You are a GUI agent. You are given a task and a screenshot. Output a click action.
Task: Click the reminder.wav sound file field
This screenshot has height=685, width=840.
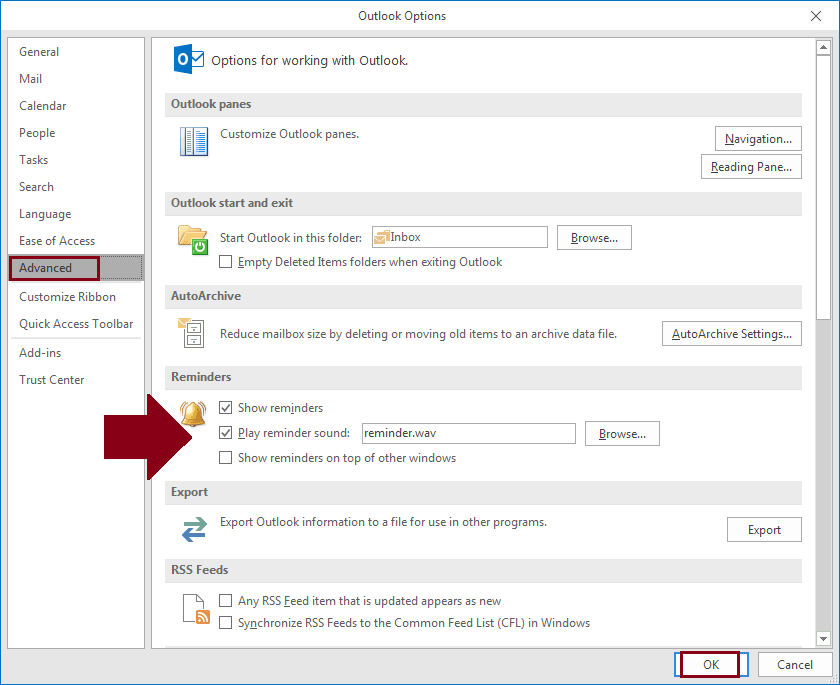click(x=468, y=433)
